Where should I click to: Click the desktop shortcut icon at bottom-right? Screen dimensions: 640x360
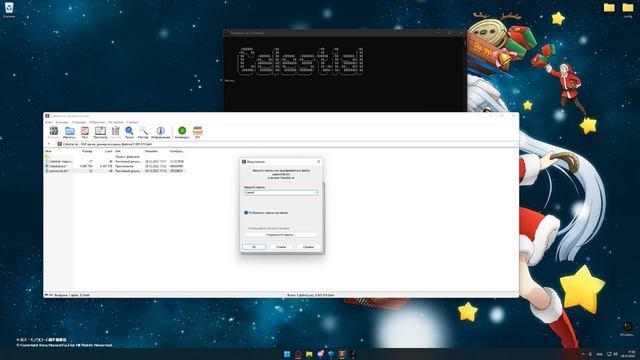[627, 327]
